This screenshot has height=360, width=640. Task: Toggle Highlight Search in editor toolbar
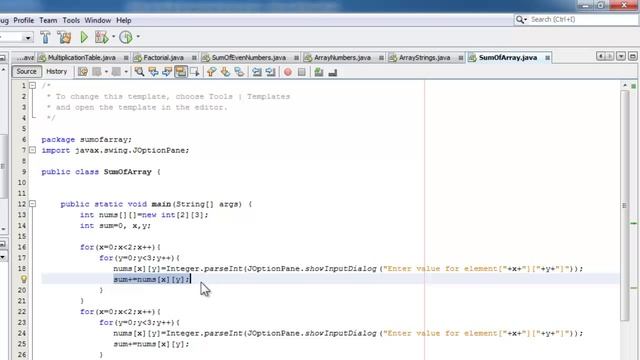pyautogui.click(x=180, y=72)
